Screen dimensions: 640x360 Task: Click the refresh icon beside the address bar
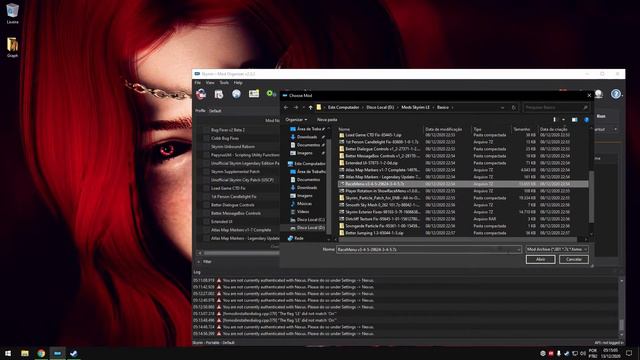click(514, 107)
